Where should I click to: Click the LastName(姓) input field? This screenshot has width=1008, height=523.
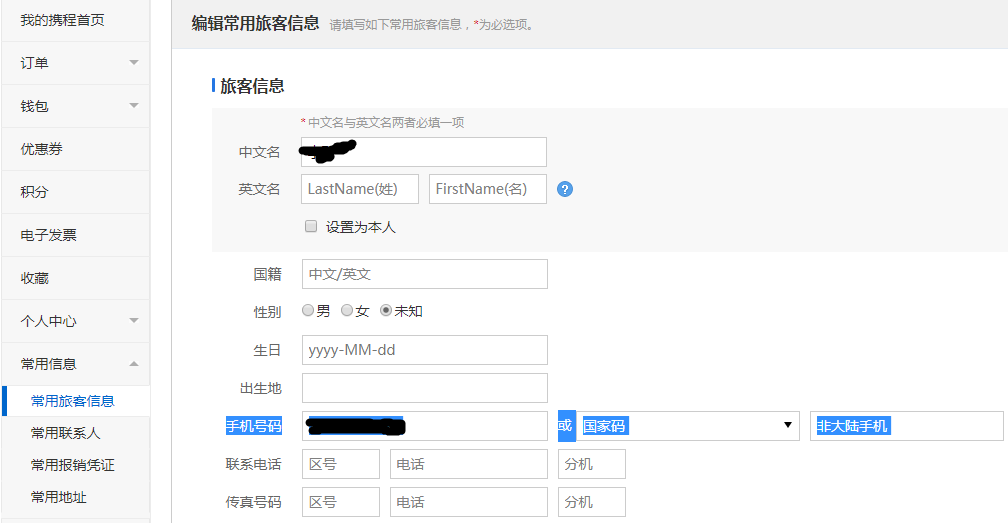click(360, 189)
